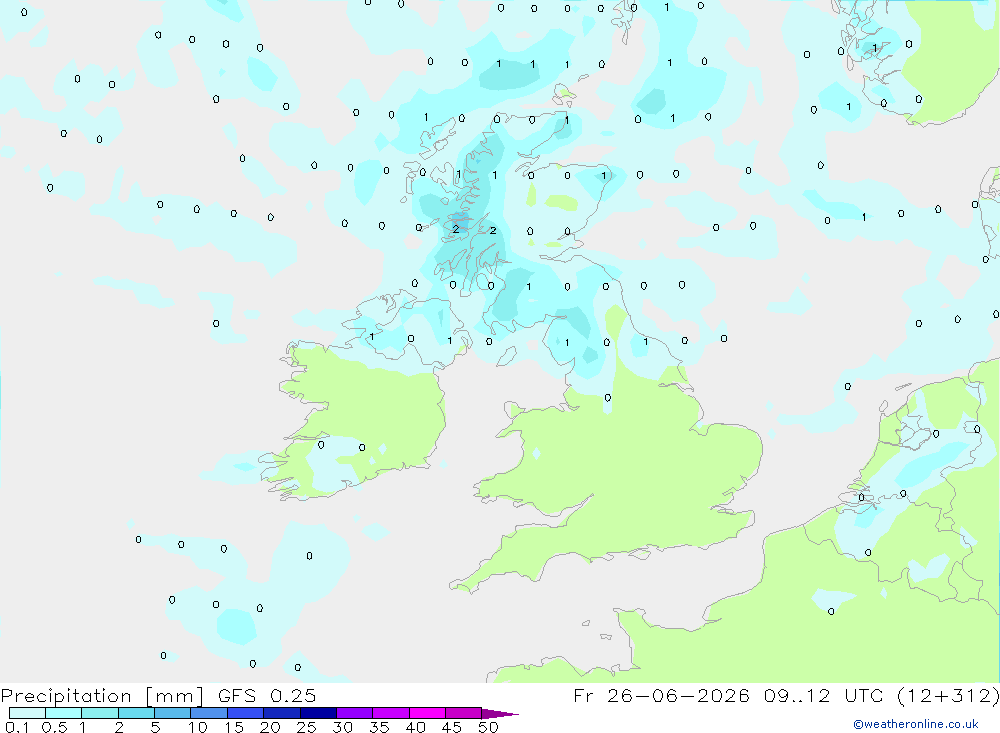Click the 'Precipitation [mm]' title text

[x=102, y=696]
